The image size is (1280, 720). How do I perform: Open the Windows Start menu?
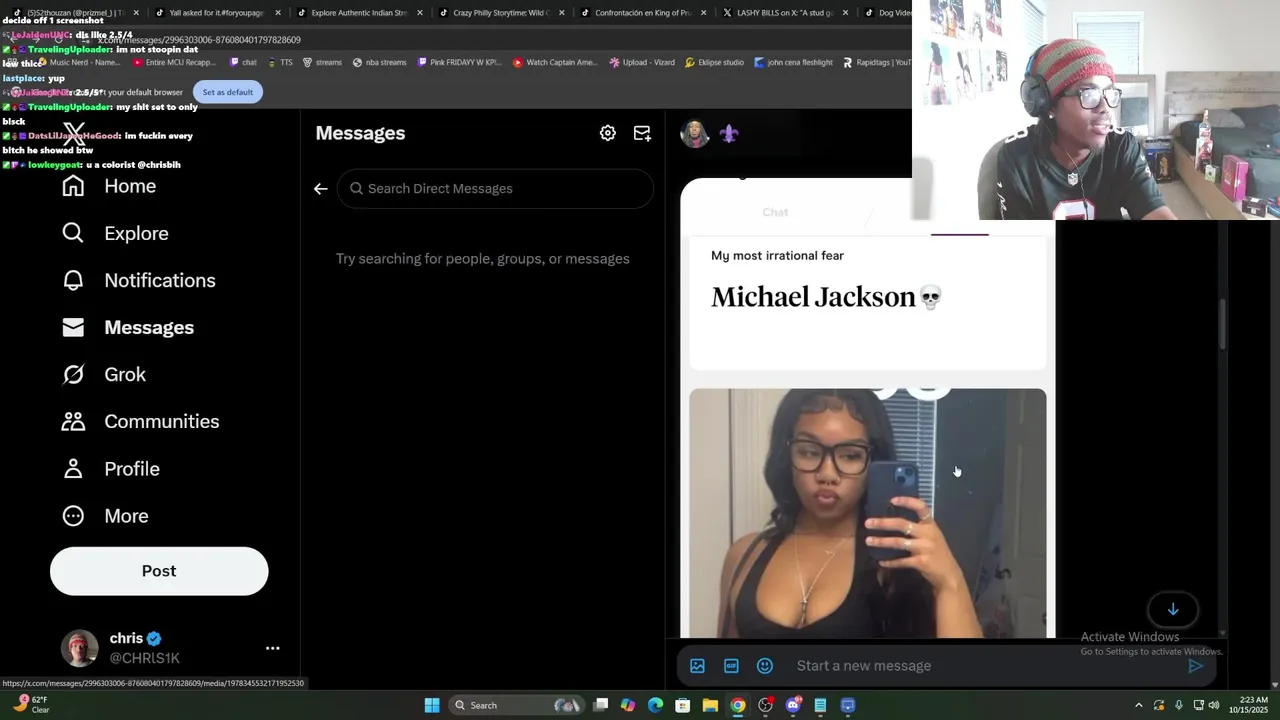point(432,705)
